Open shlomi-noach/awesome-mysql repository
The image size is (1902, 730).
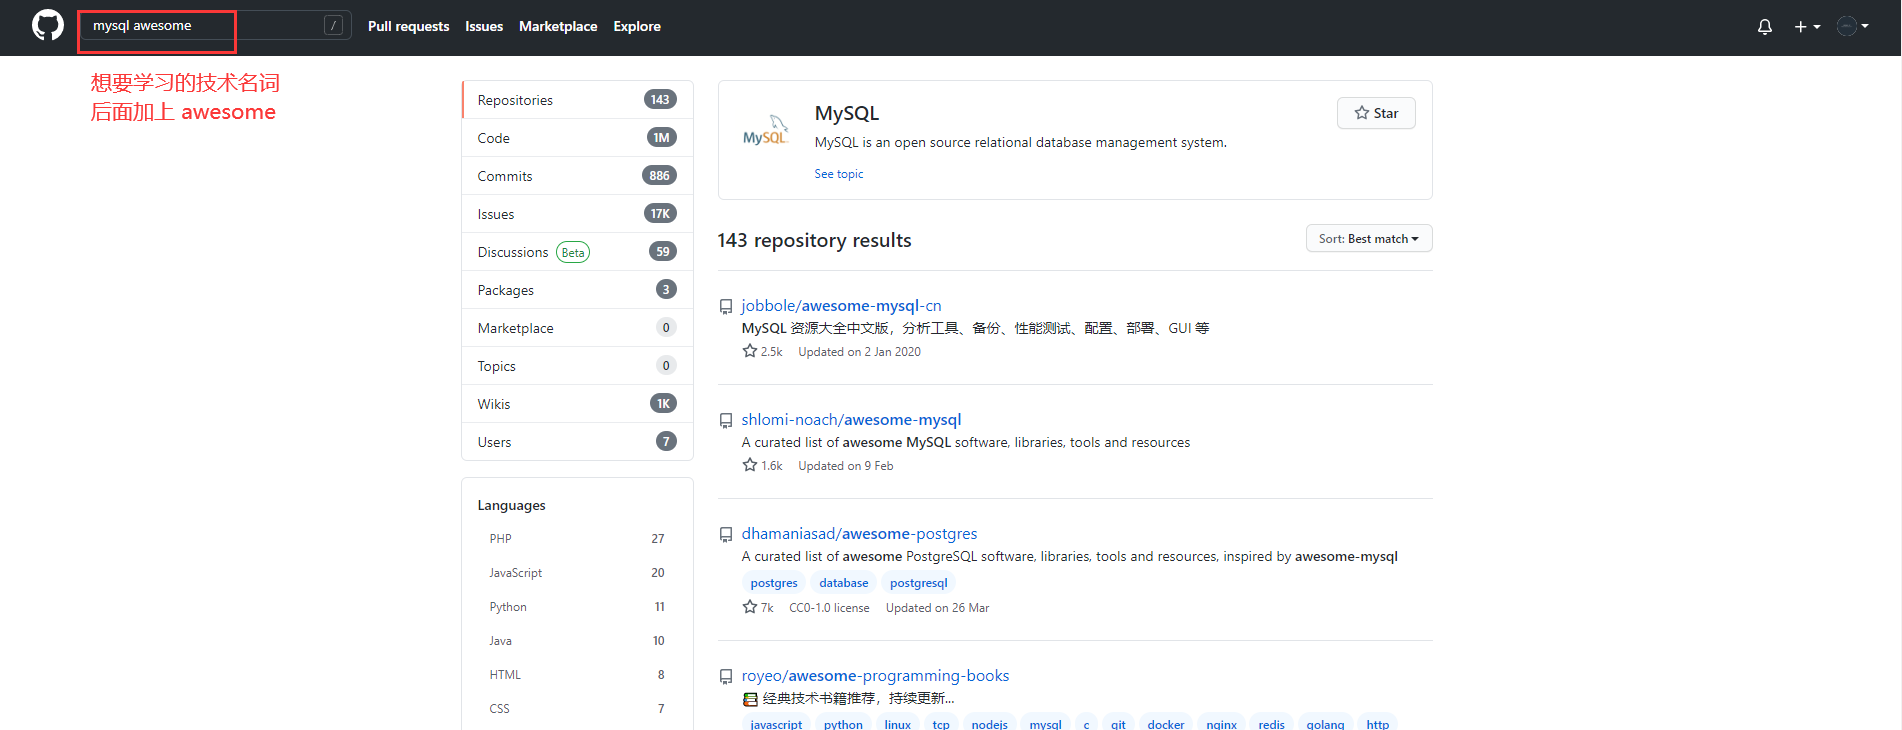(851, 420)
